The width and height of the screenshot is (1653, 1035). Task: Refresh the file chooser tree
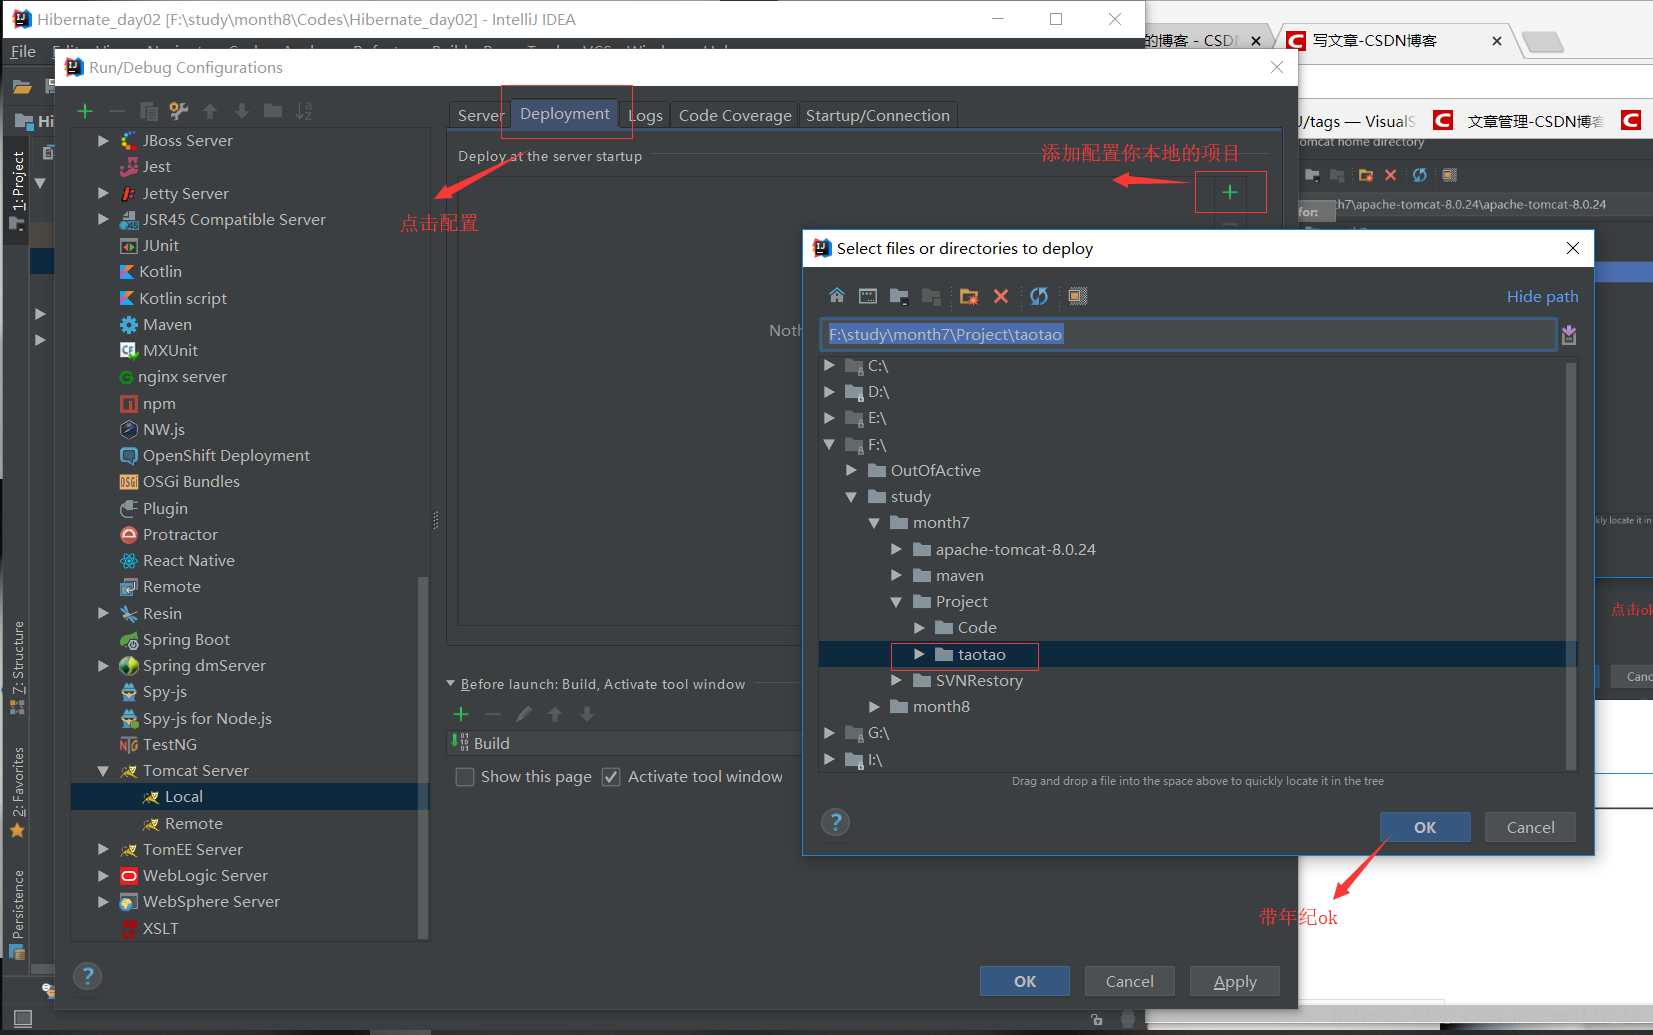(1039, 296)
